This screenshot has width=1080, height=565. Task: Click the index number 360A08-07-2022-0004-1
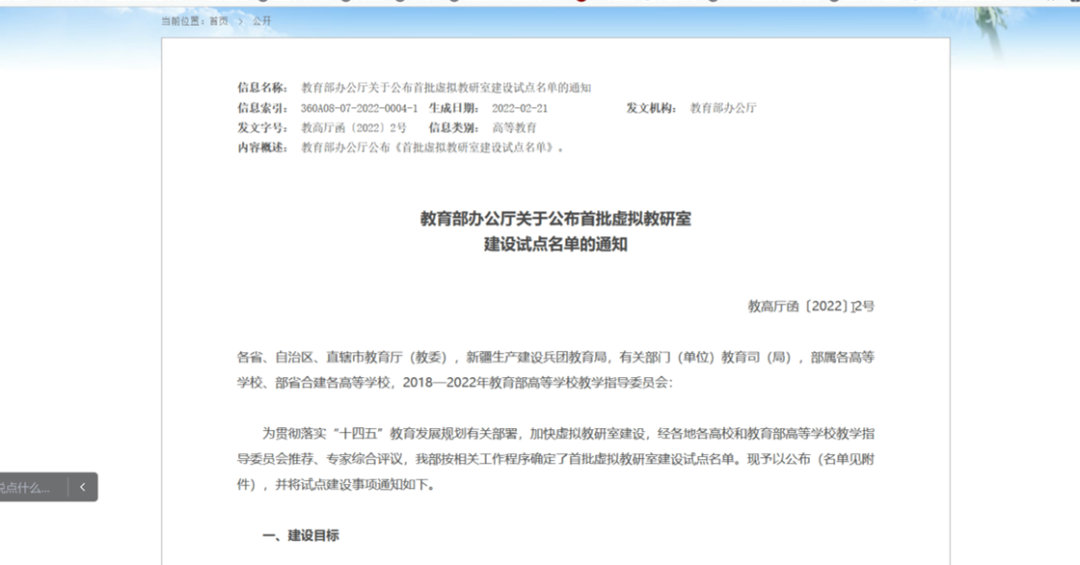click(358, 108)
